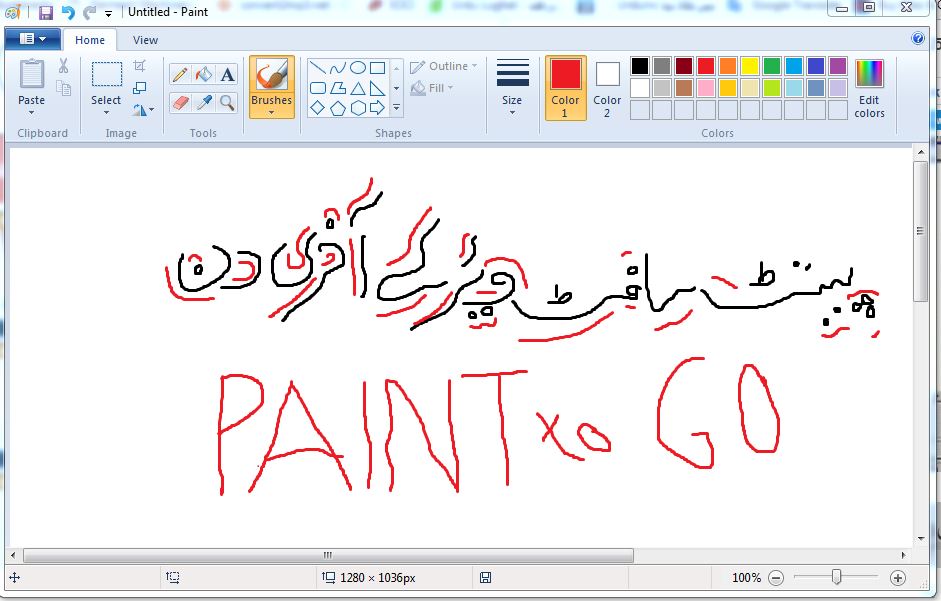941x601 pixels.
Task: Choose the Text tool
Action: click(x=228, y=74)
